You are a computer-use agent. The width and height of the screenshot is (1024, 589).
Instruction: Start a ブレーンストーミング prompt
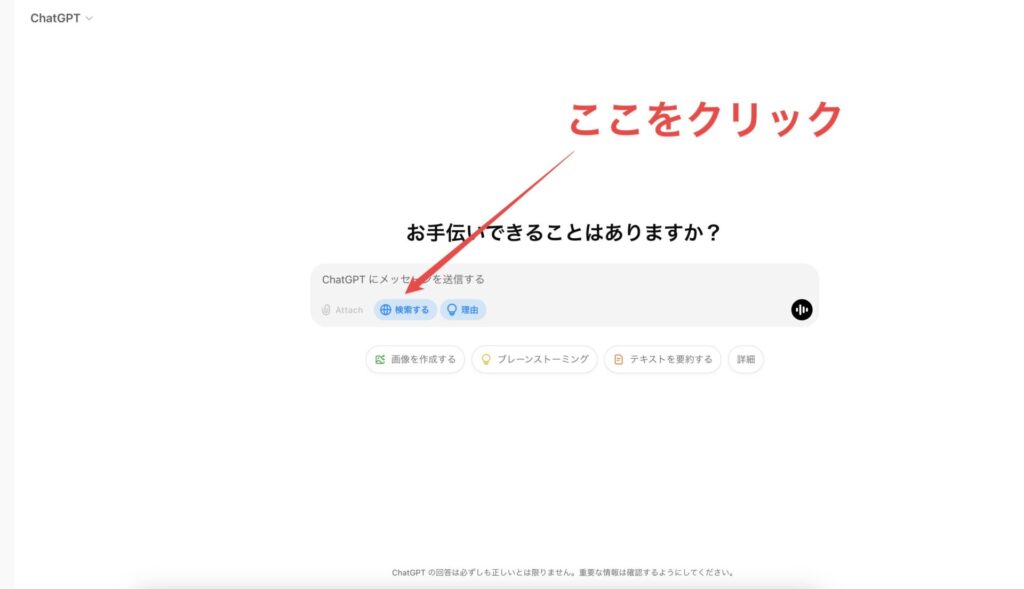[537, 359]
